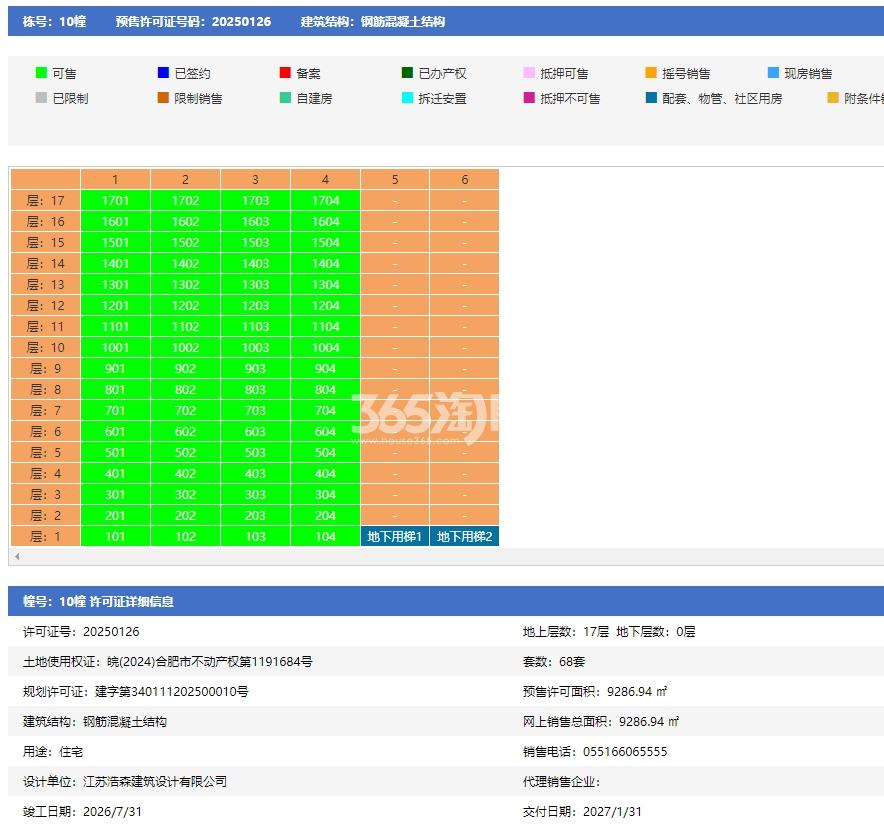
Task: Click the blue 已签约 legend swatch
Action: [163, 73]
